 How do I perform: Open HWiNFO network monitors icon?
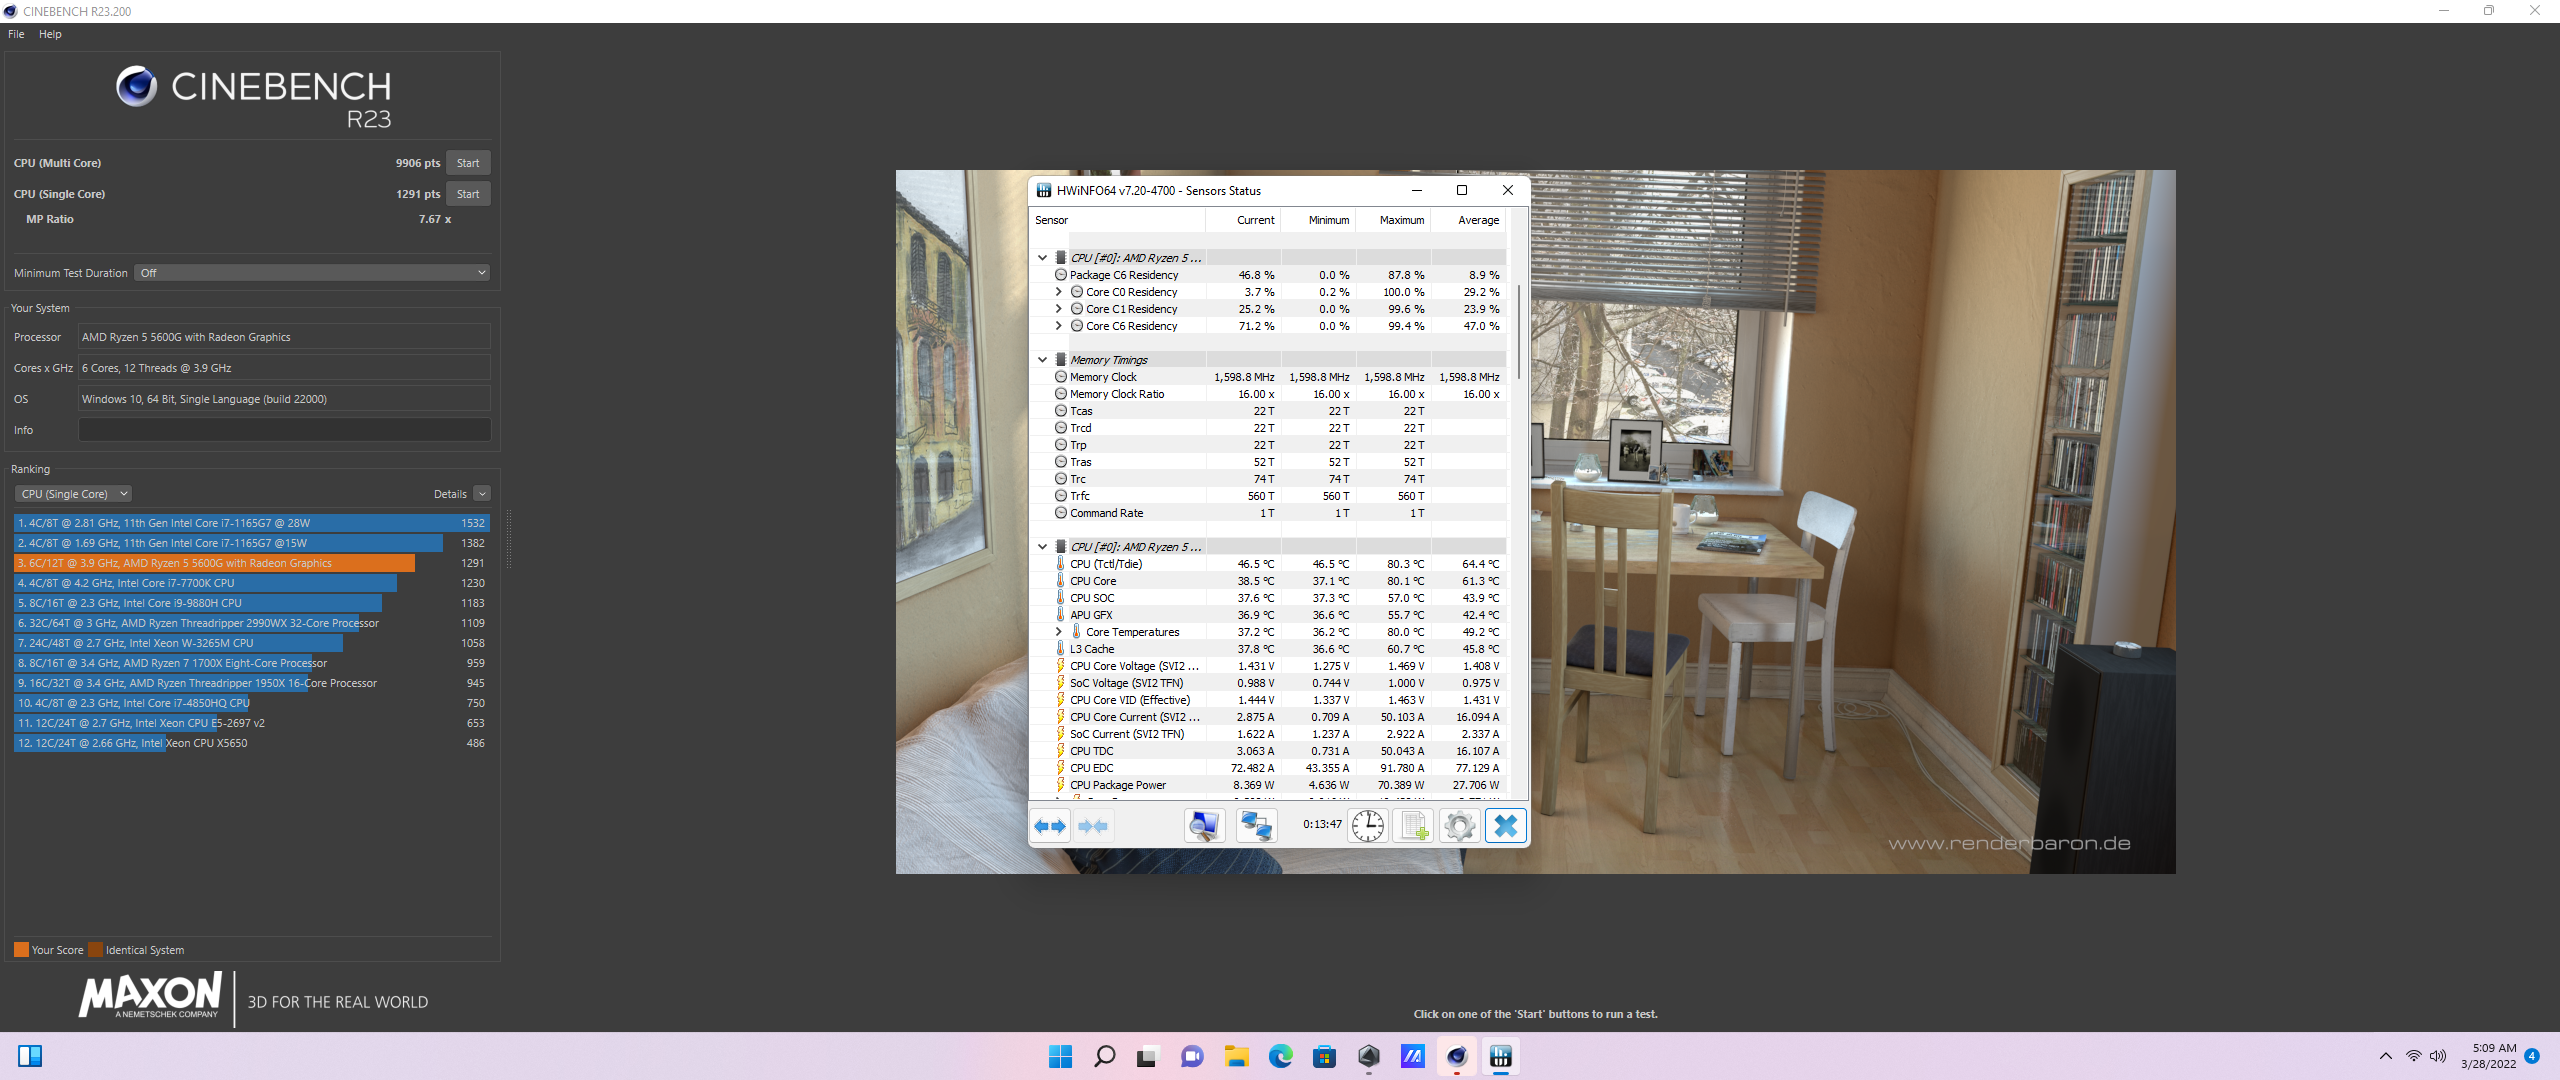coord(1256,826)
